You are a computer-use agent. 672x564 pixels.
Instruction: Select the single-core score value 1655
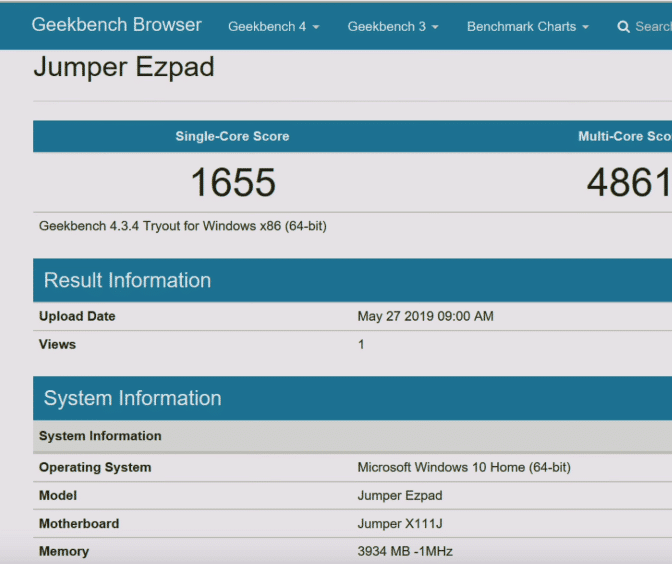click(x=233, y=183)
